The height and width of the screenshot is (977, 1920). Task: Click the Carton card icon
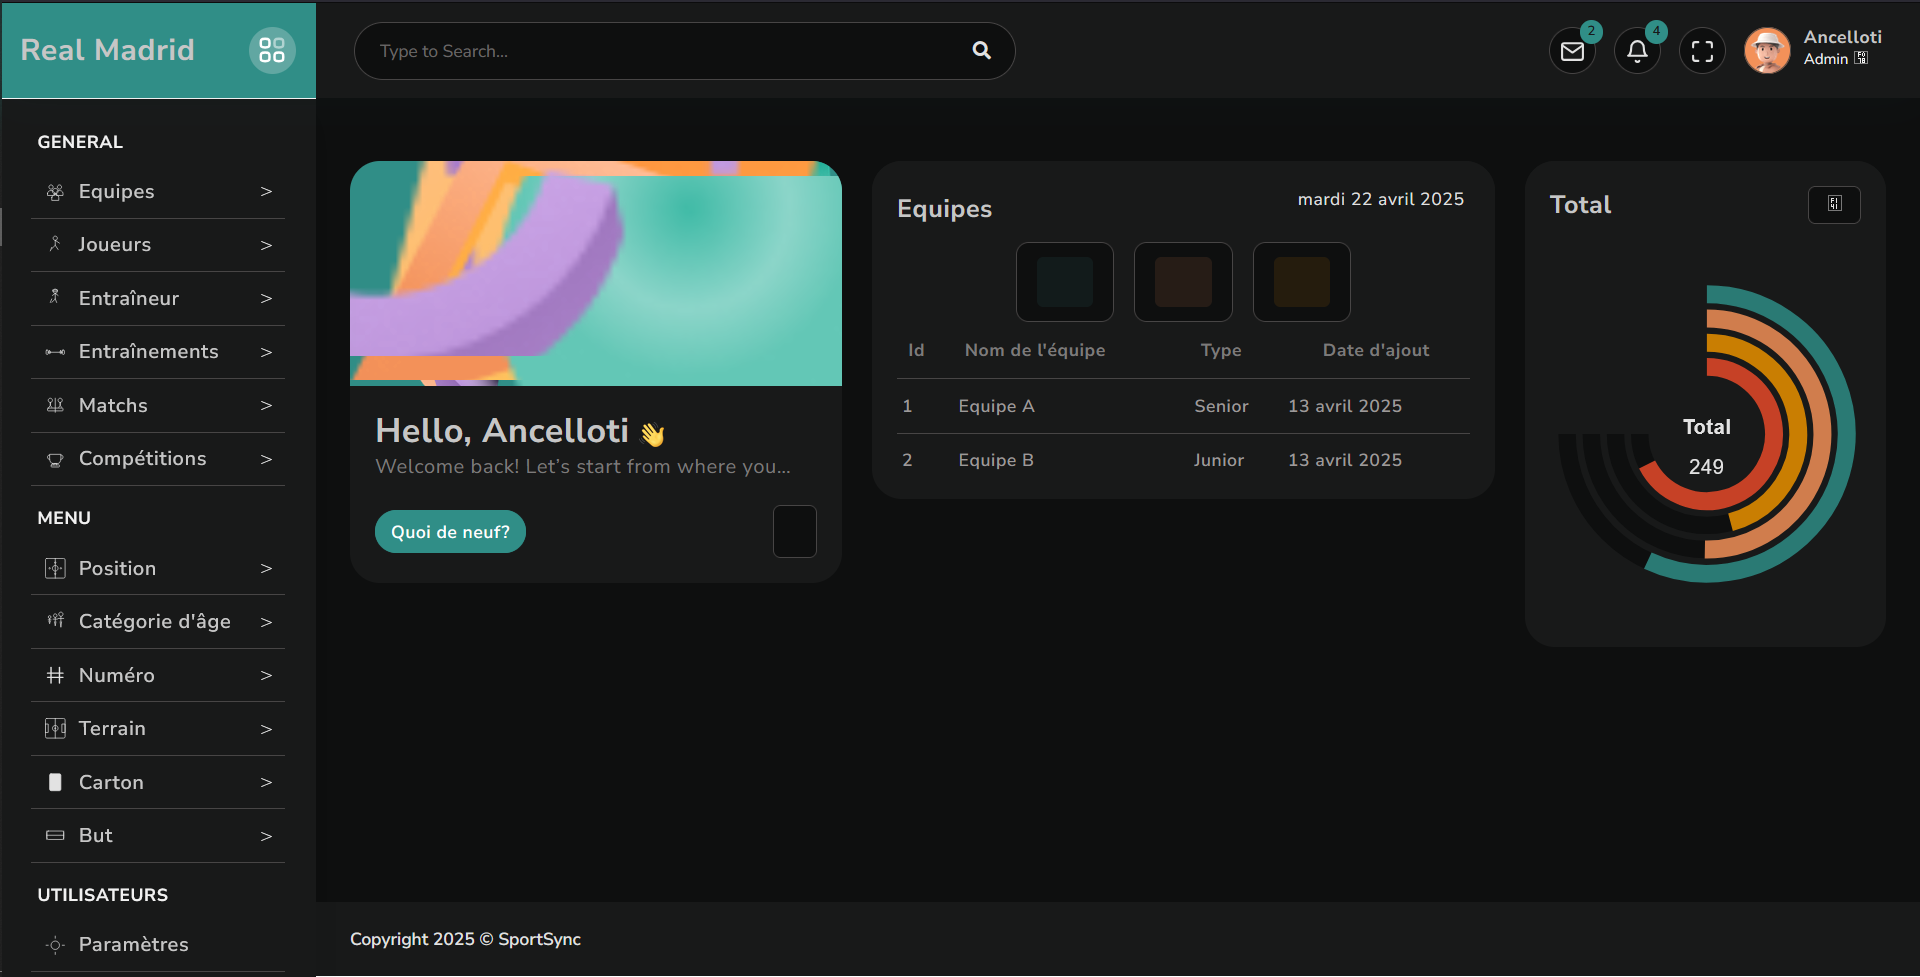(x=55, y=782)
